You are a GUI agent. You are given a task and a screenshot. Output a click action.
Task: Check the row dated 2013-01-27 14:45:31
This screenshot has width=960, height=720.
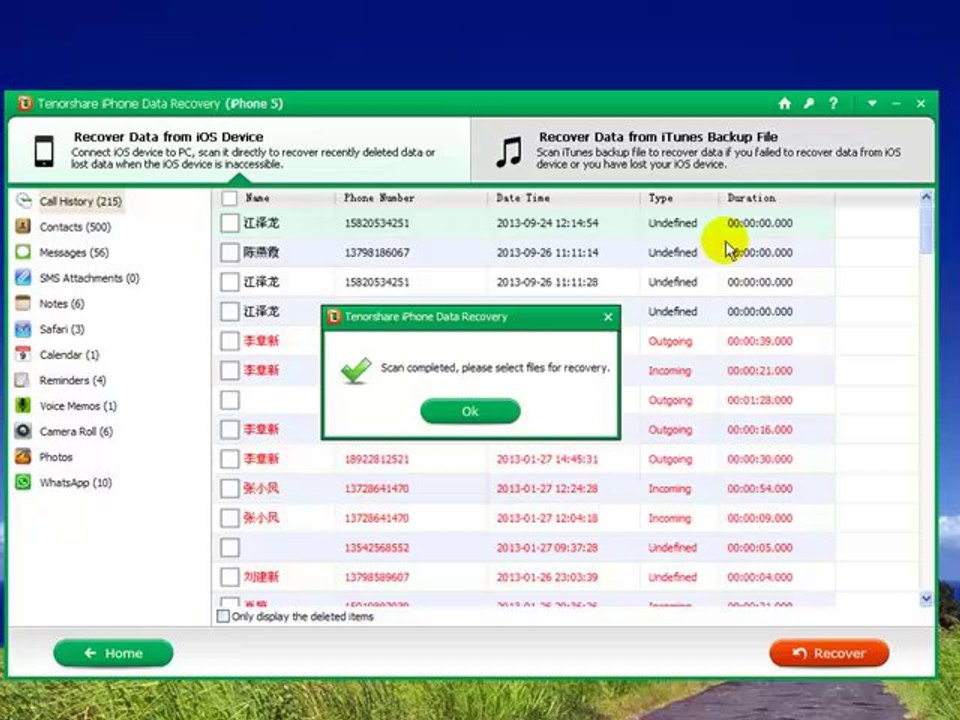[x=230, y=459]
